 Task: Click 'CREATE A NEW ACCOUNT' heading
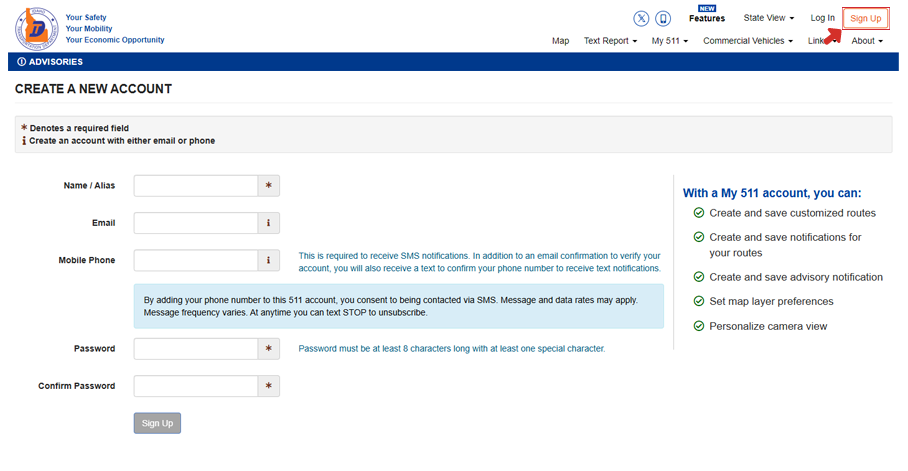point(93,89)
